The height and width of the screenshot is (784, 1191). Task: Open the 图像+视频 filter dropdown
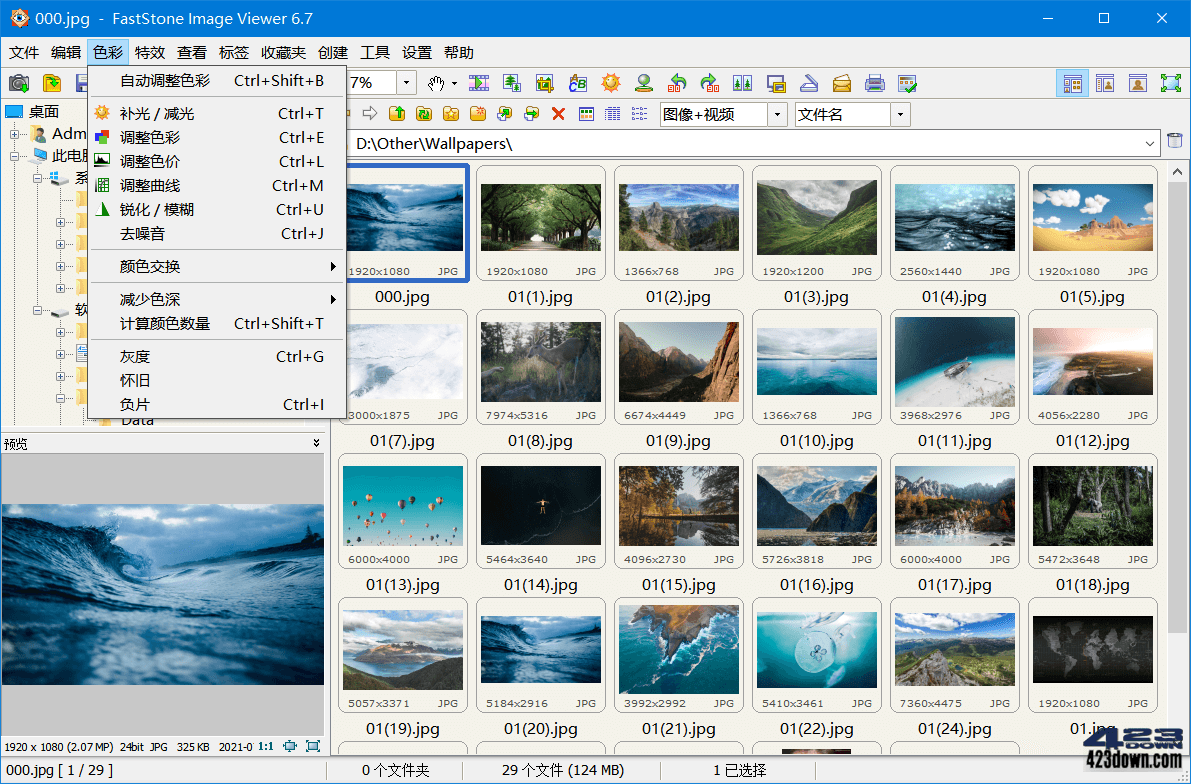[x=777, y=114]
